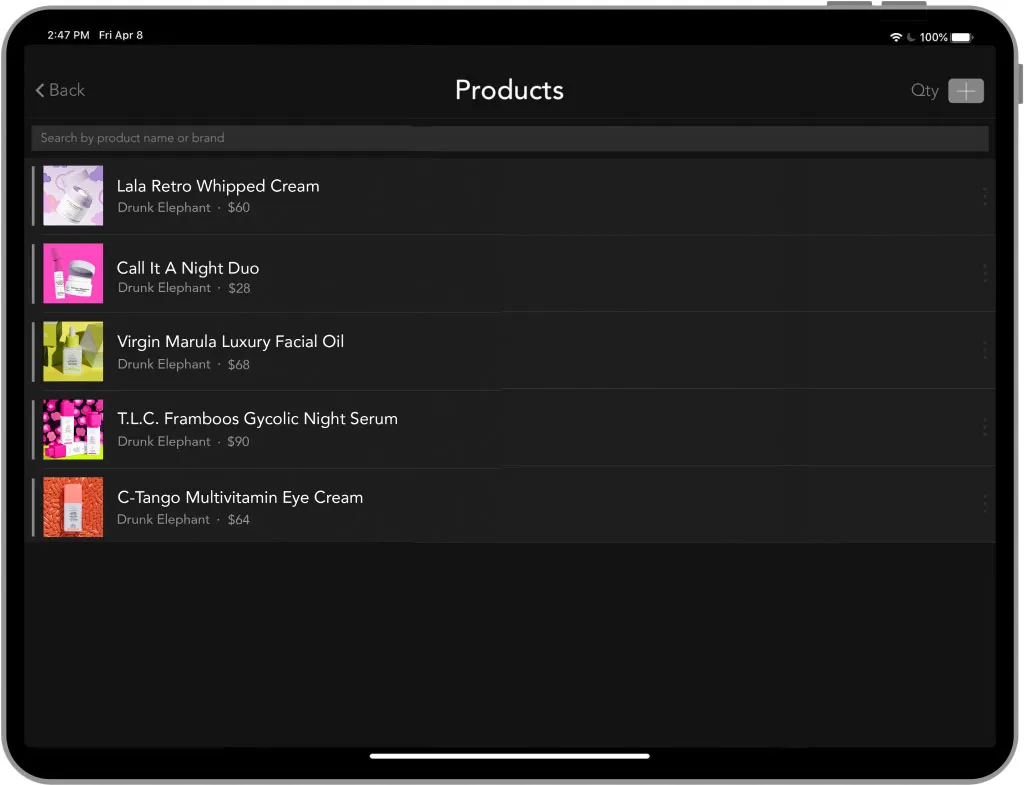This screenshot has width=1024, height=785.
Task: Tap the Wi-Fi icon in the status bar
Action: (x=897, y=36)
